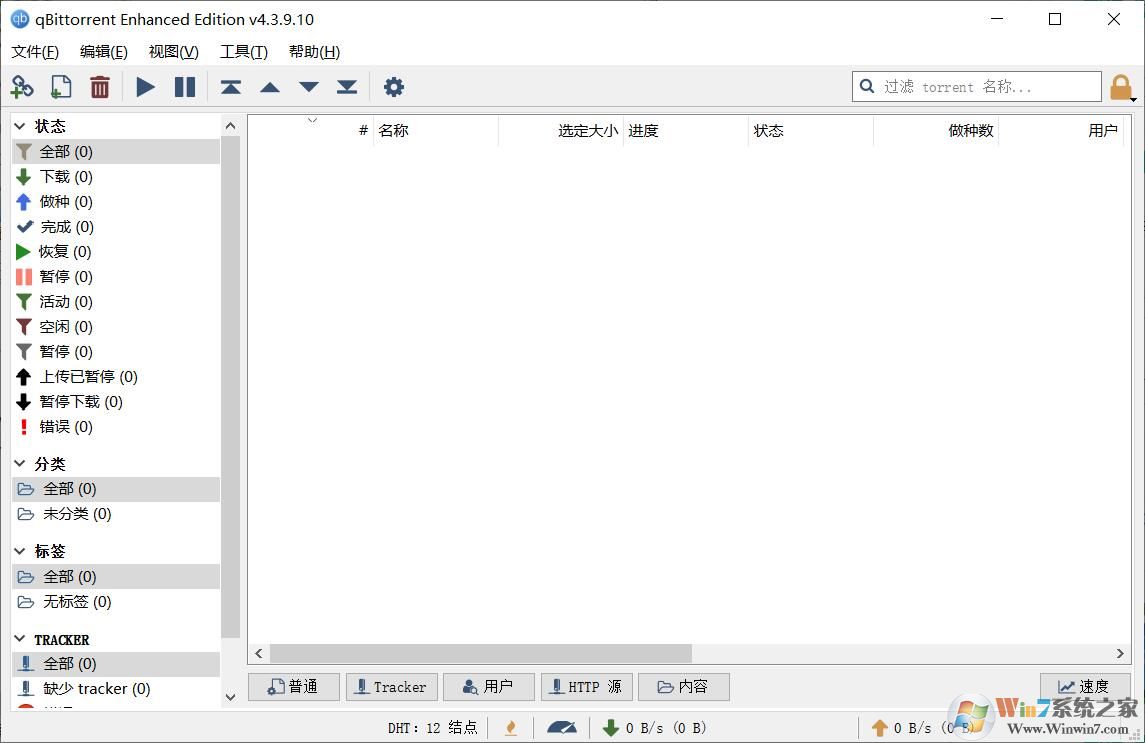Toggle alternative speed limits gauge in status bar

pyautogui.click(x=562, y=727)
